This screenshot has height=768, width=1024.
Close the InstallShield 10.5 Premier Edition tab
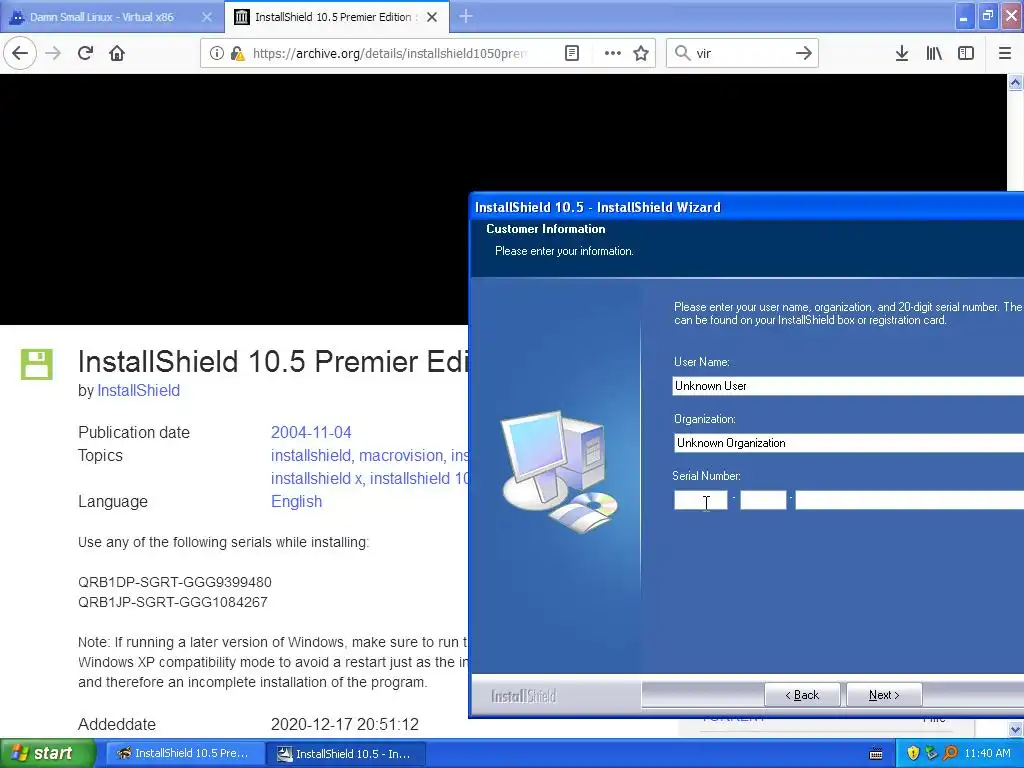pos(432,17)
